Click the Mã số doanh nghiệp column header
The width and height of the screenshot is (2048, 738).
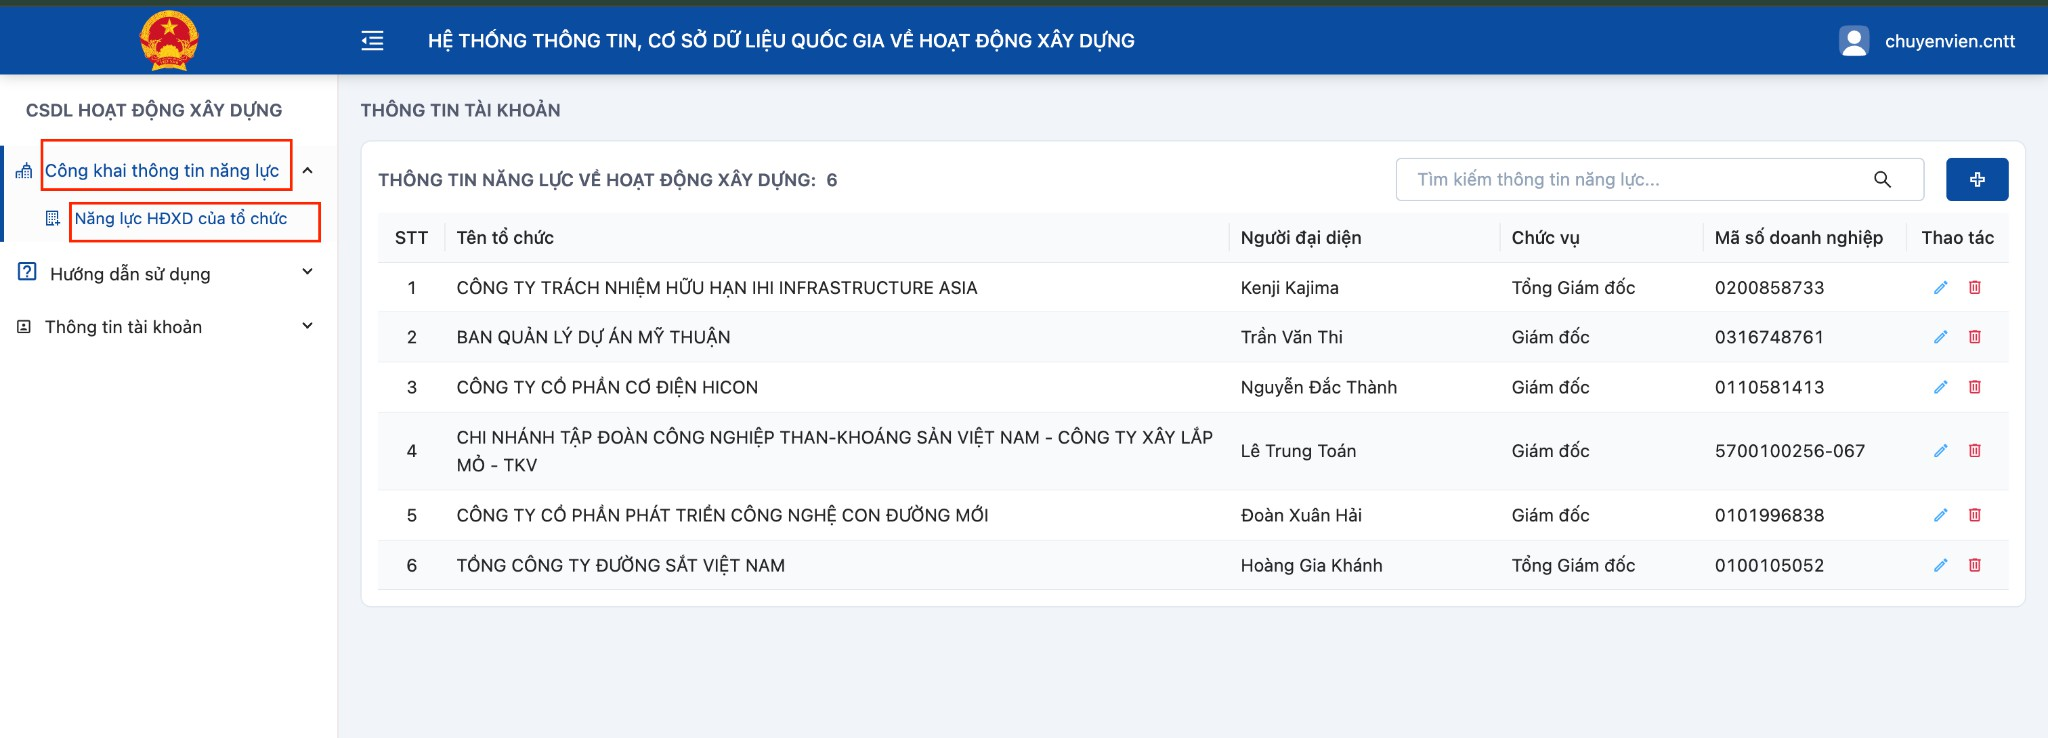pyautogui.click(x=1799, y=238)
